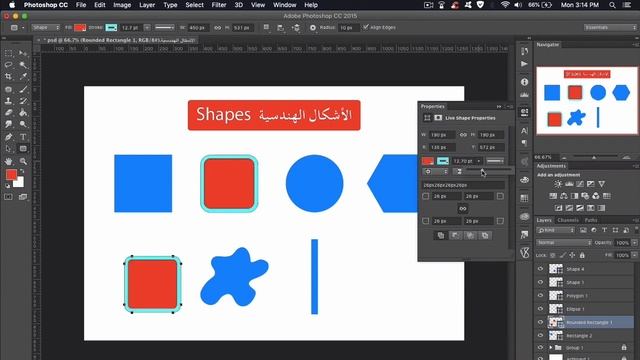Select the Eyedropper tool
This screenshot has height=360, width=640.
pos(23,76)
